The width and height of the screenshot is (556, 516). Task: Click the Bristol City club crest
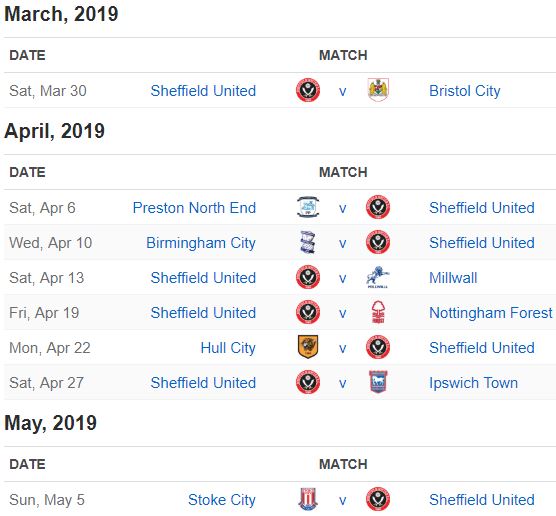(378, 90)
